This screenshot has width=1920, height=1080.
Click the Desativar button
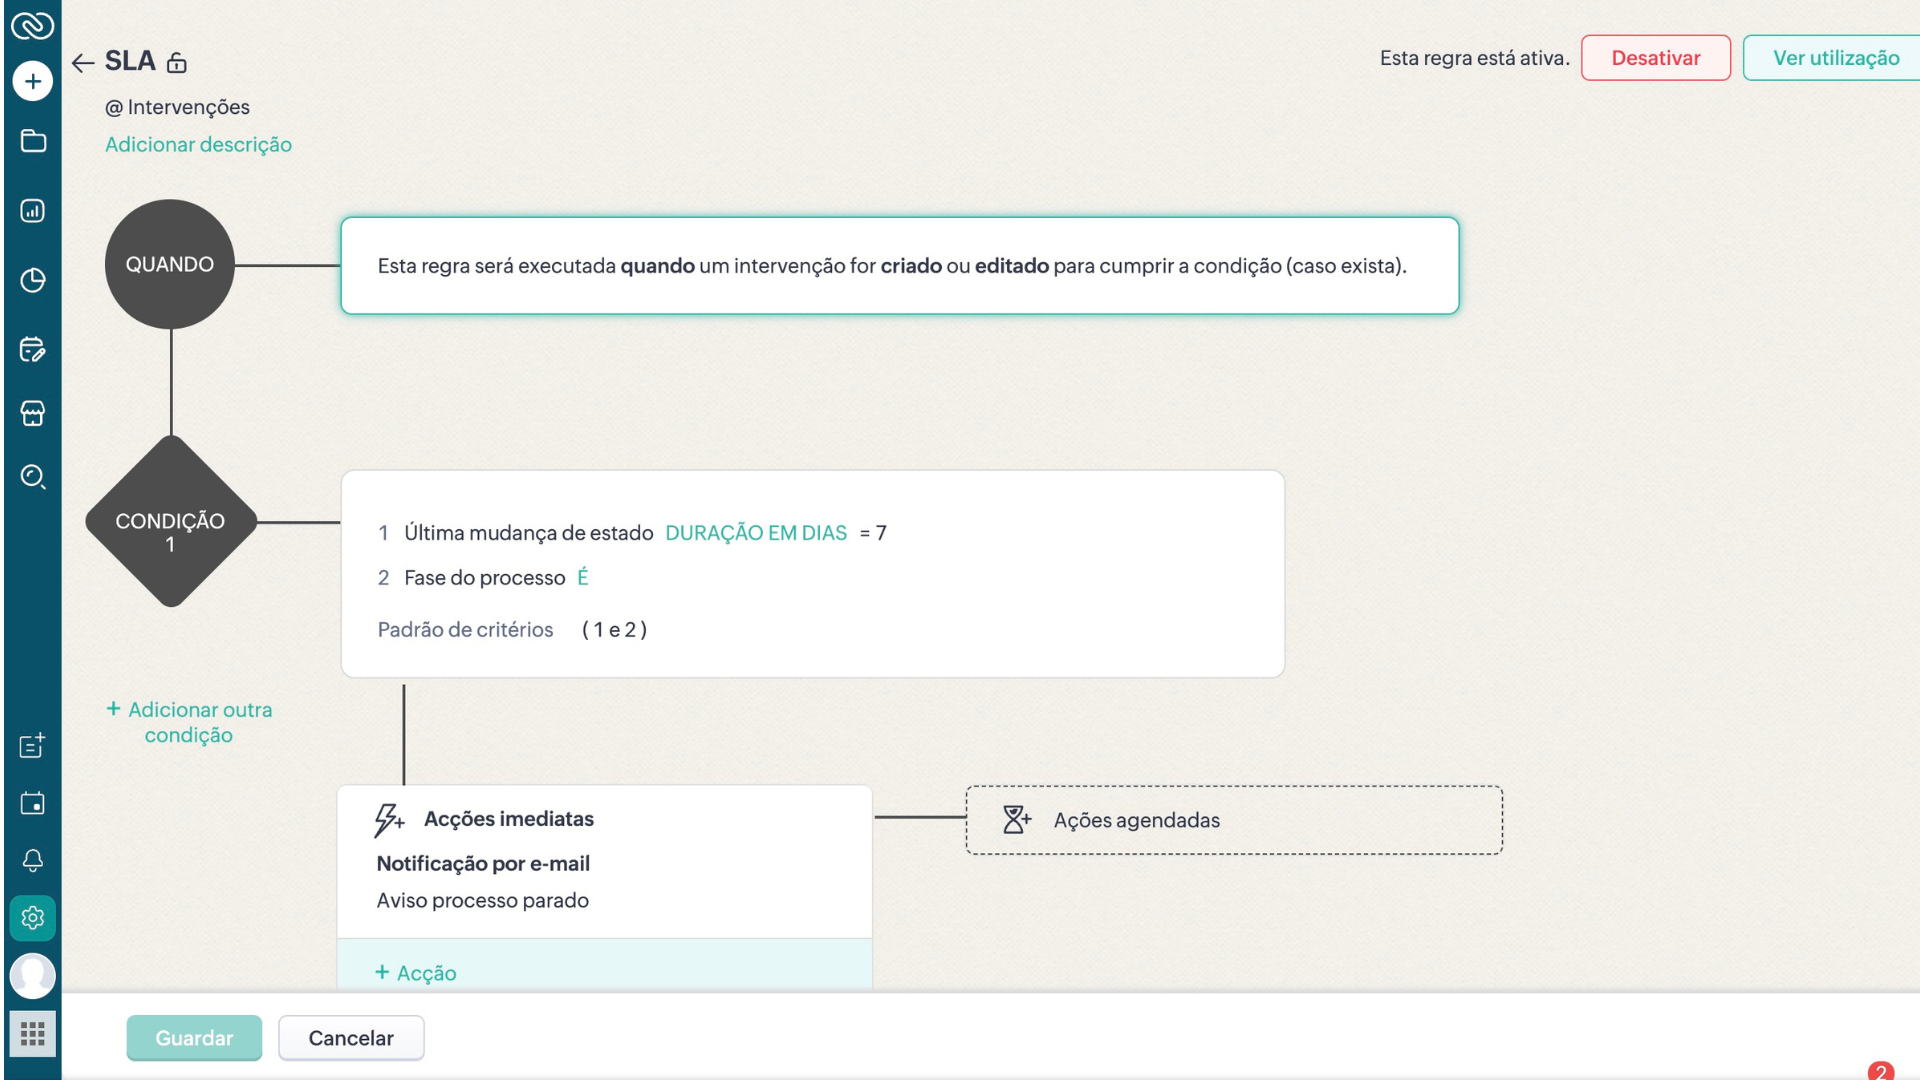pos(1655,58)
